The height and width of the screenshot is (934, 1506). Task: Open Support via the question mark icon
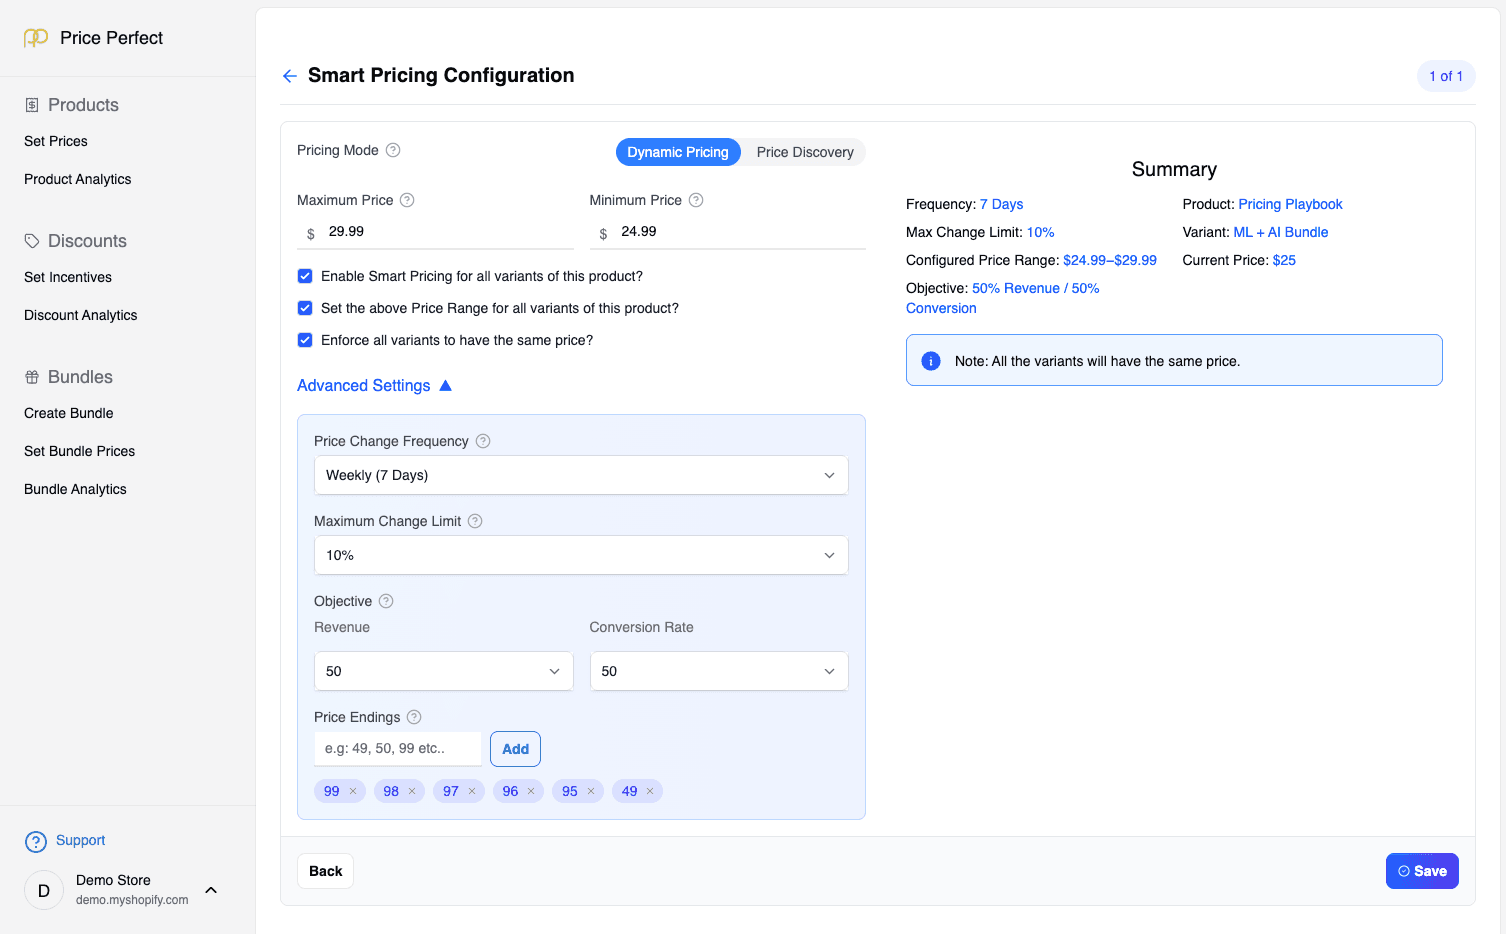point(37,841)
